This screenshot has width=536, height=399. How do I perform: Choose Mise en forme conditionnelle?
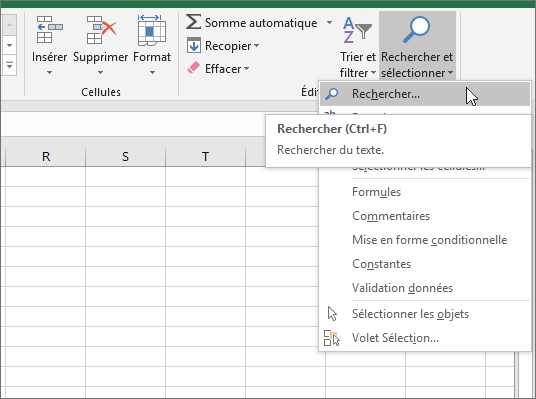pos(425,240)
